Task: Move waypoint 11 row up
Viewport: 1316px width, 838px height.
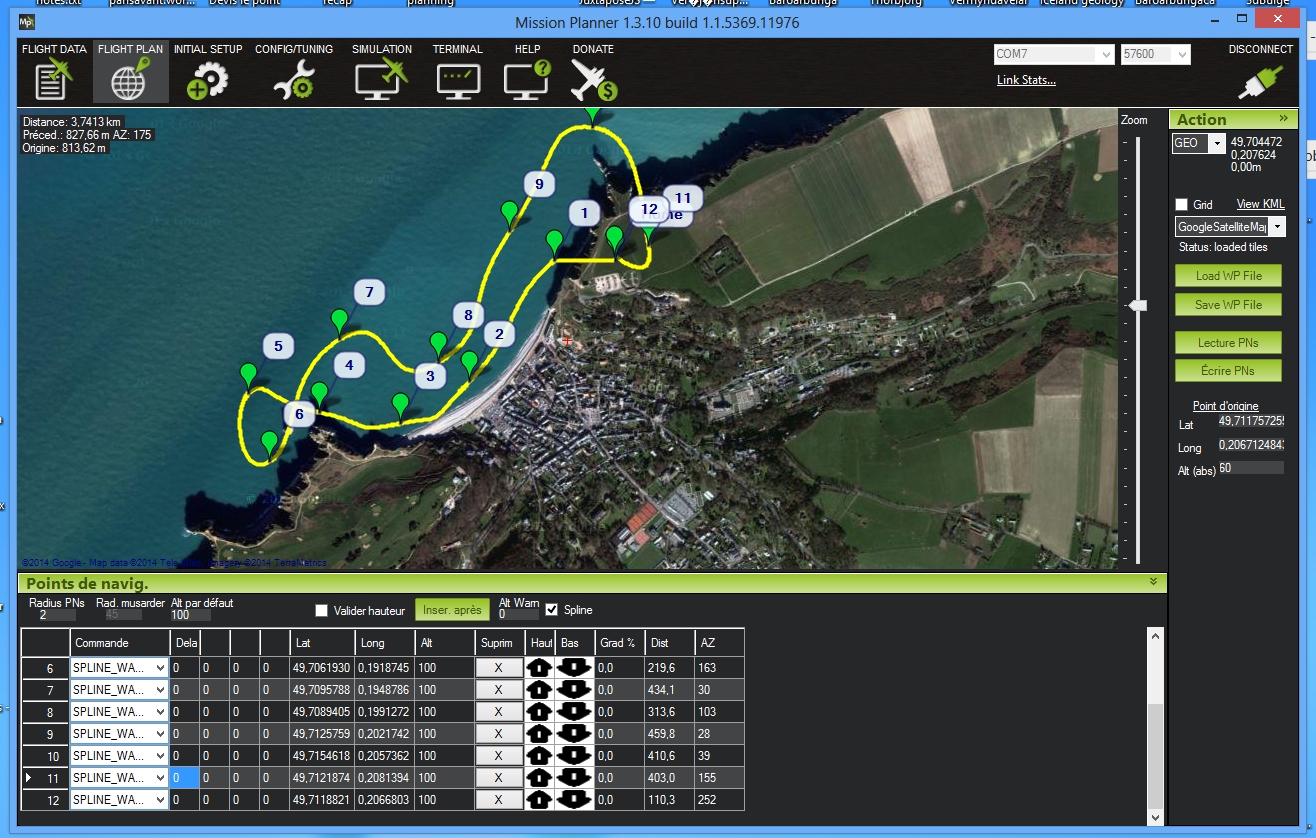Action: click(x=539, y=778)
